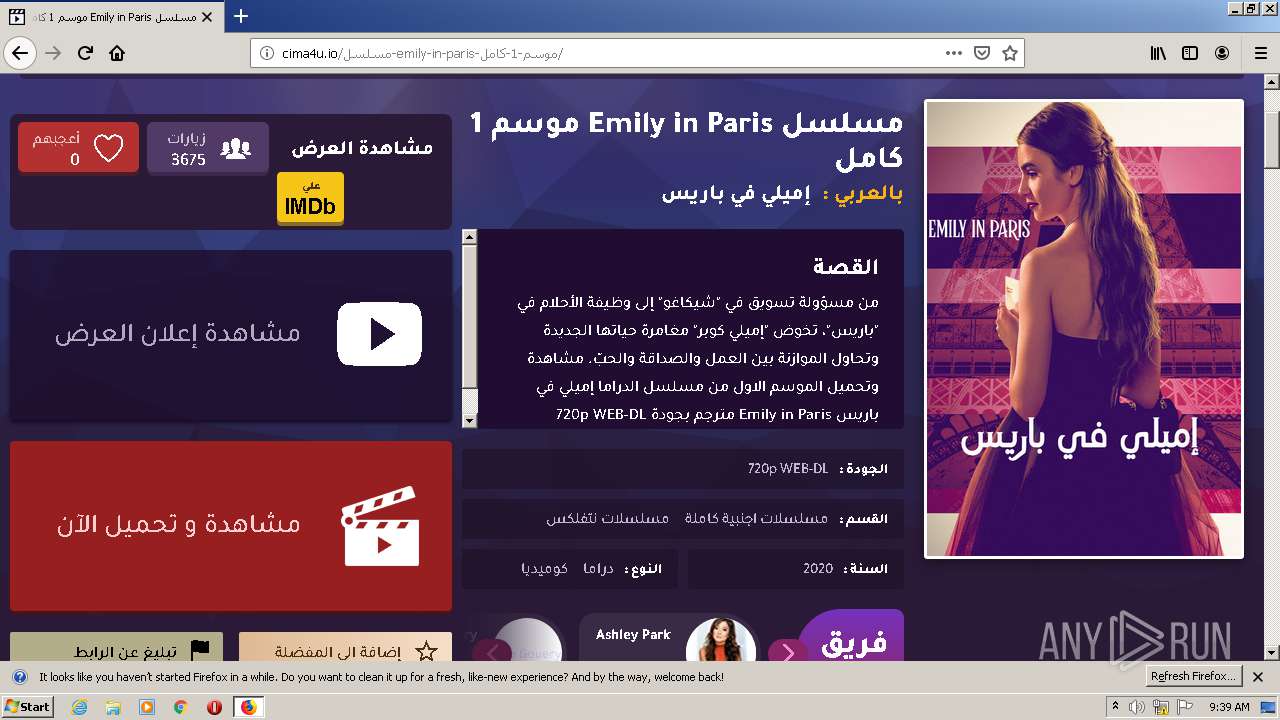This screenshot has height=720, width=1280.
Task: Open the Library icon in toolbar
Action: tap(1158, 53)
